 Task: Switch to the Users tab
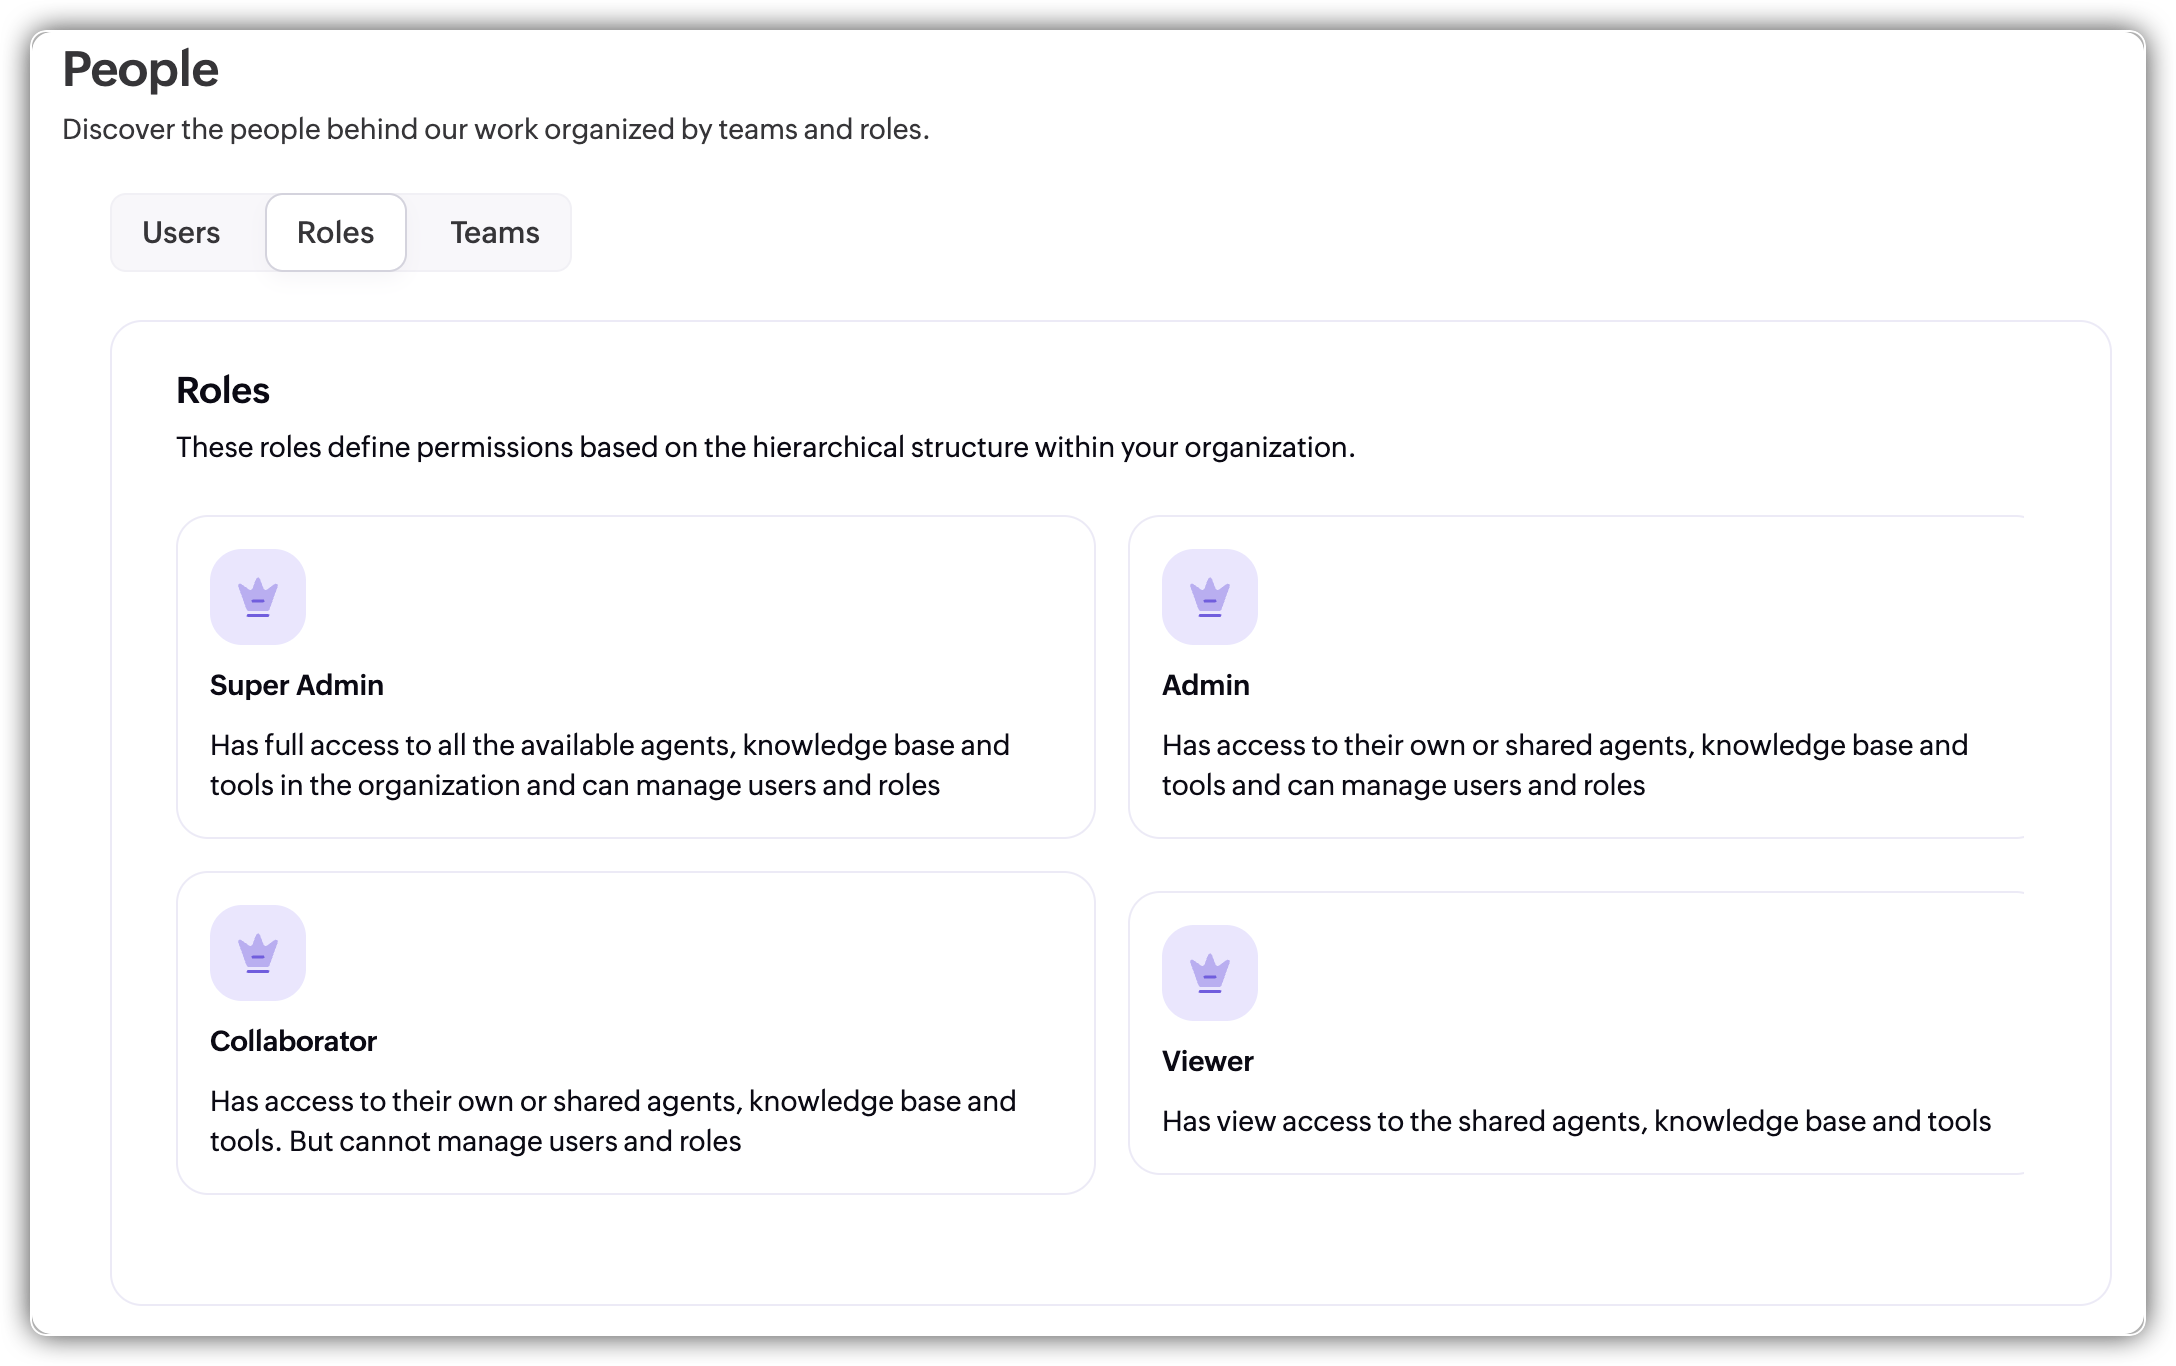click(181, 233)
